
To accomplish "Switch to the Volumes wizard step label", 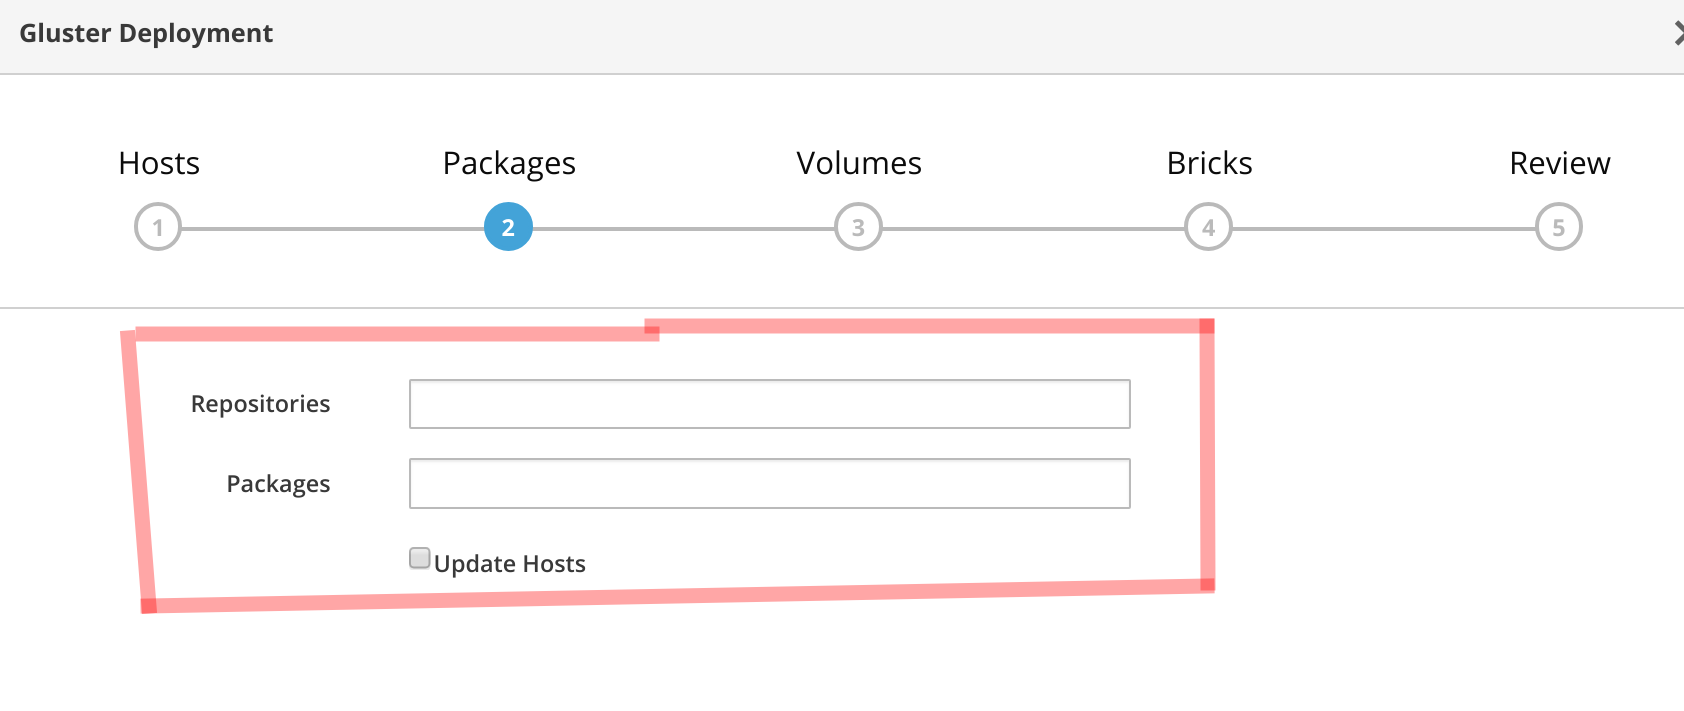I will click(859, 163).
